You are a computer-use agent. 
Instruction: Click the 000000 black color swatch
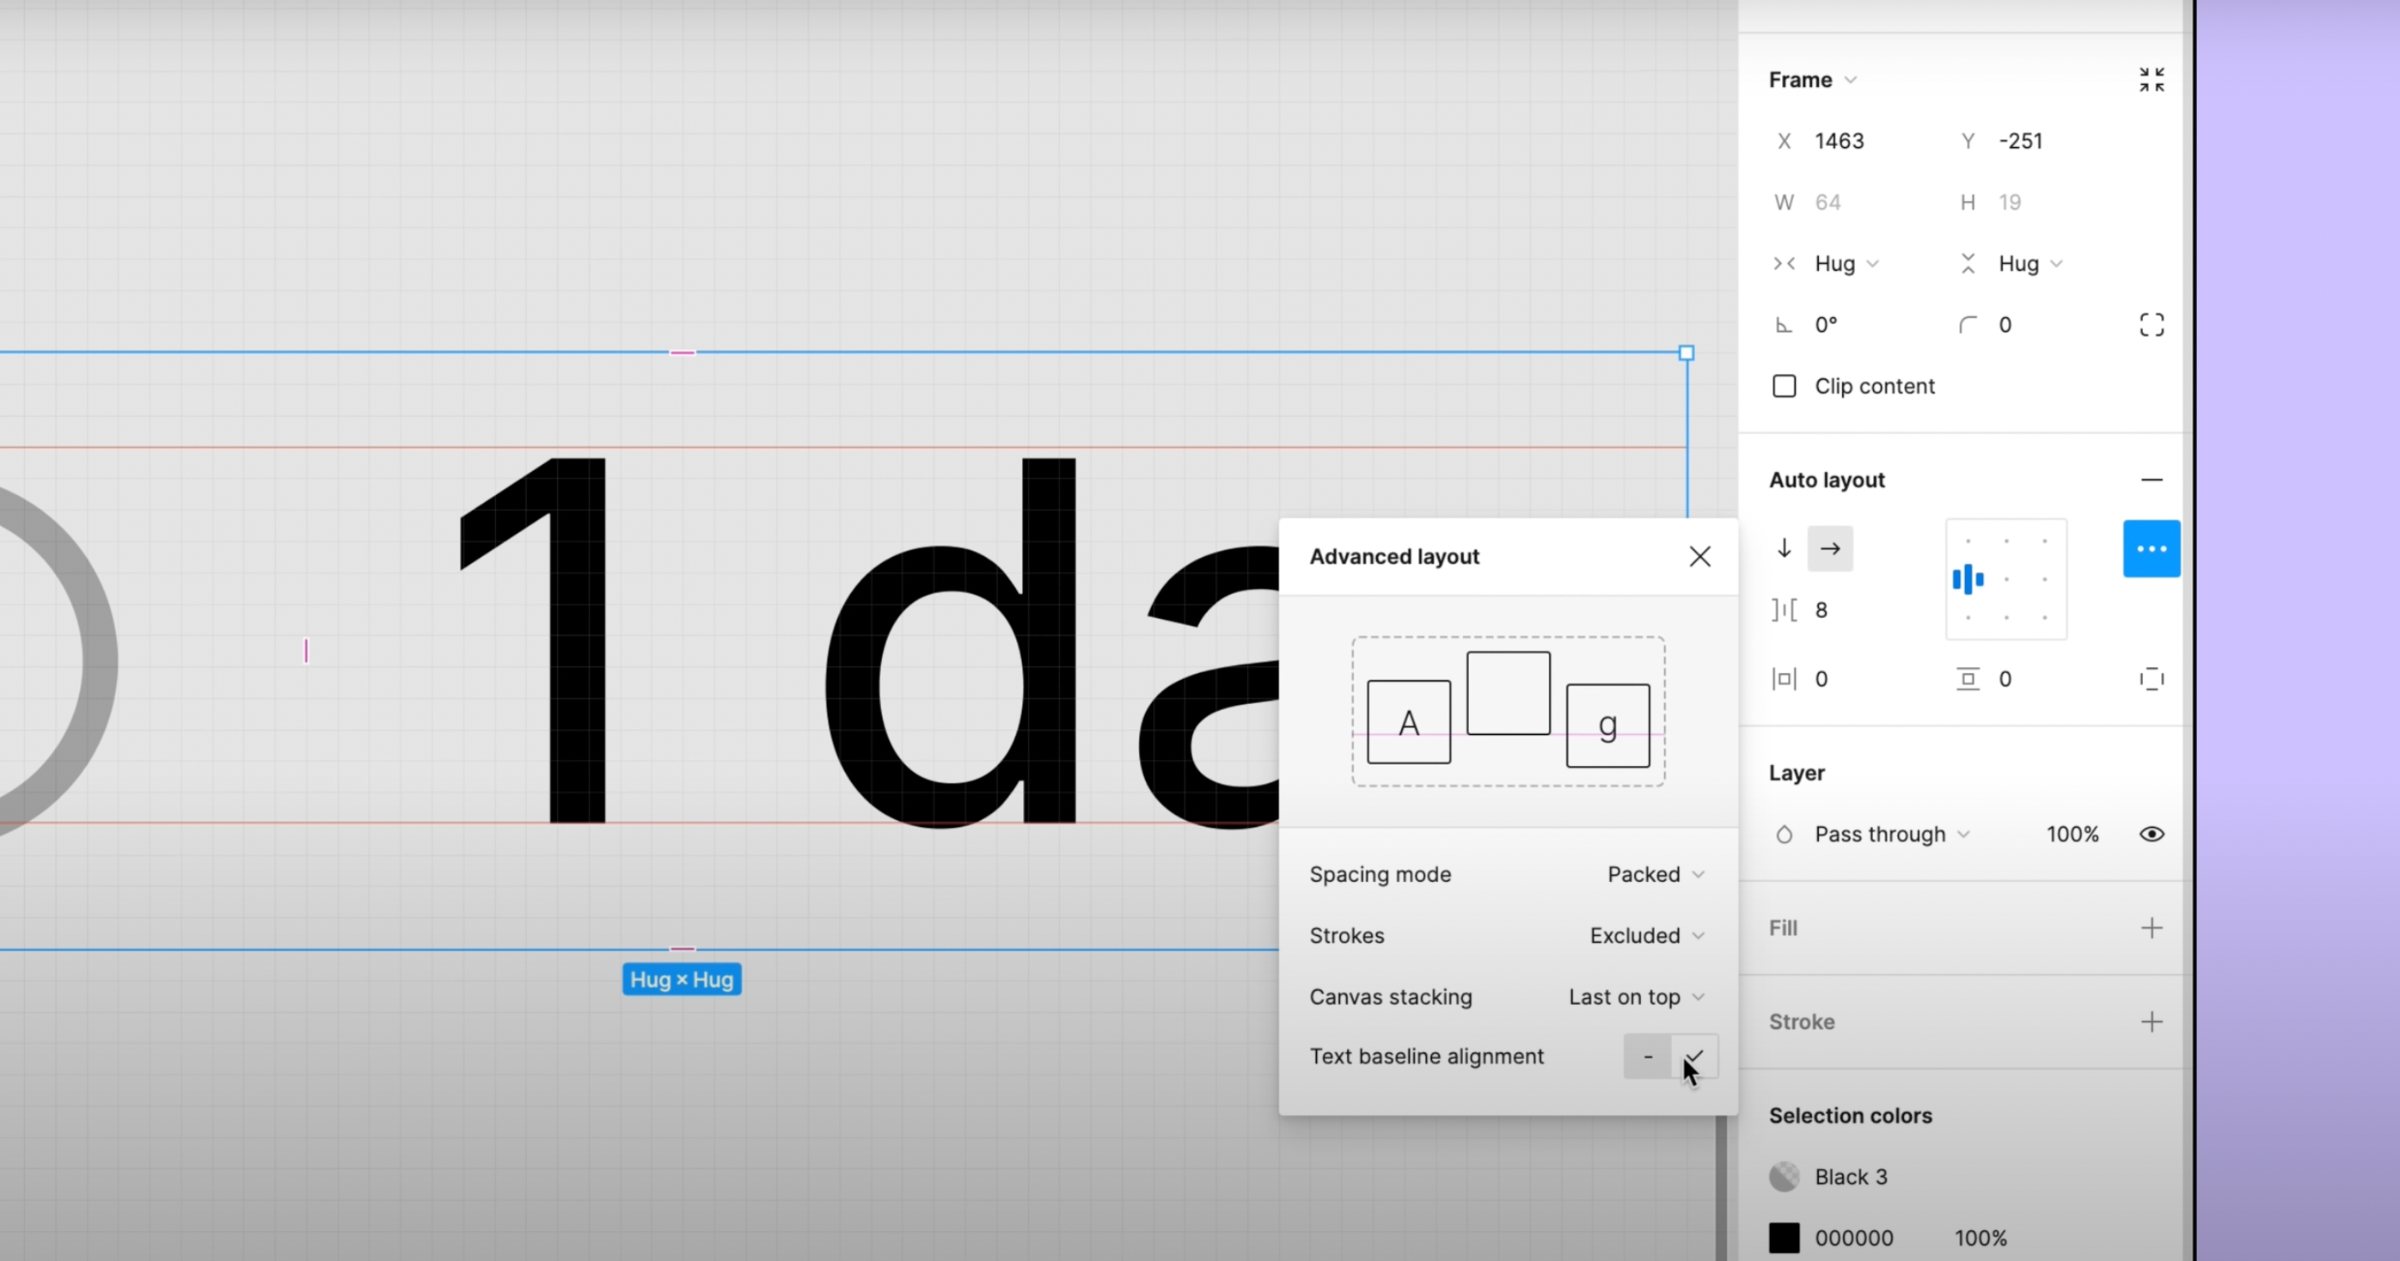tap(1784, 1238)
